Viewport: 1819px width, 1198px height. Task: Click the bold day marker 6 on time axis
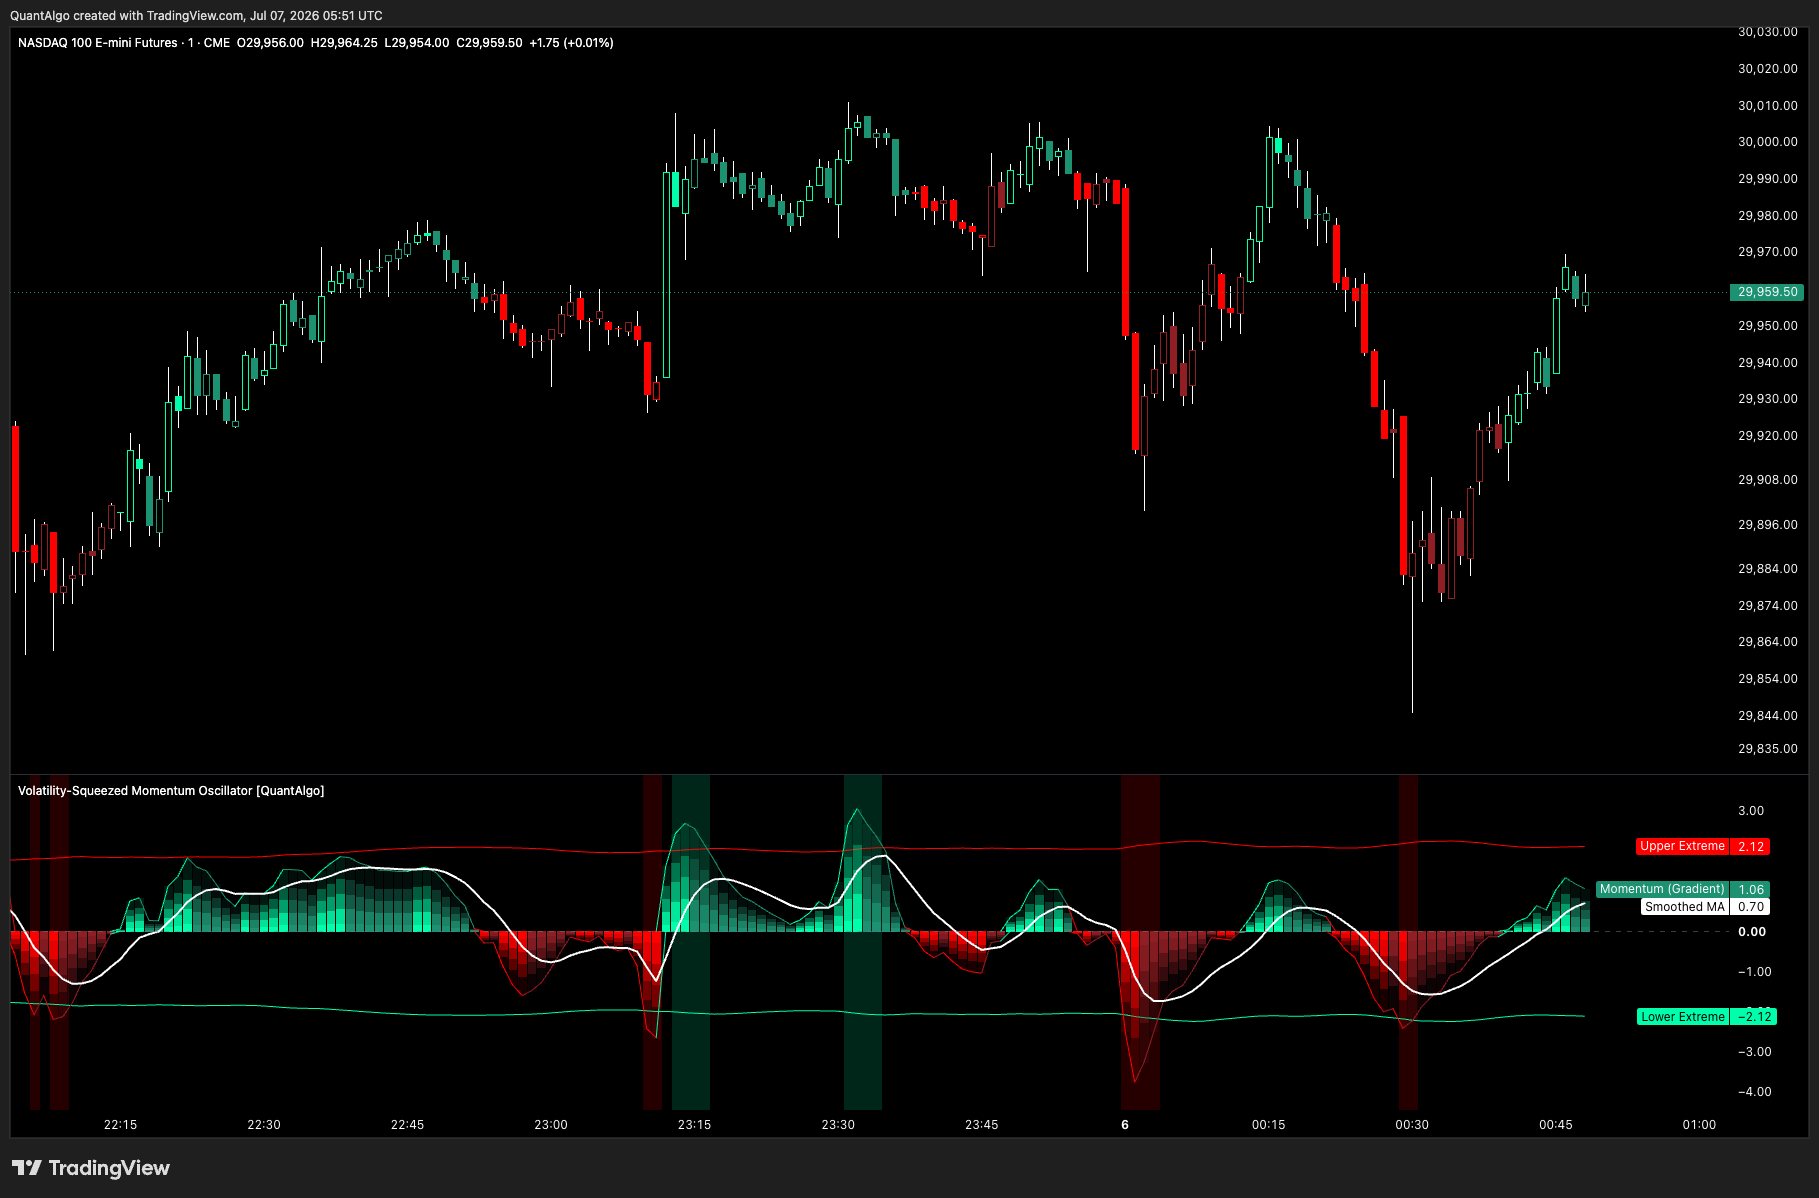pos(1125,1125)
